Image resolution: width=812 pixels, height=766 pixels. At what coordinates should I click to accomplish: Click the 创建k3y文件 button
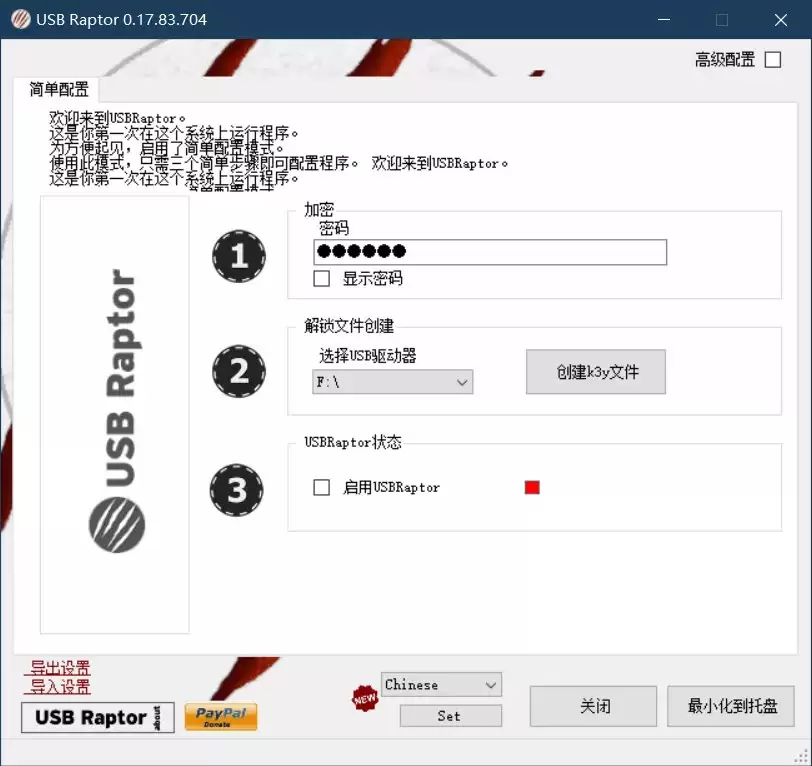(596, 372)
